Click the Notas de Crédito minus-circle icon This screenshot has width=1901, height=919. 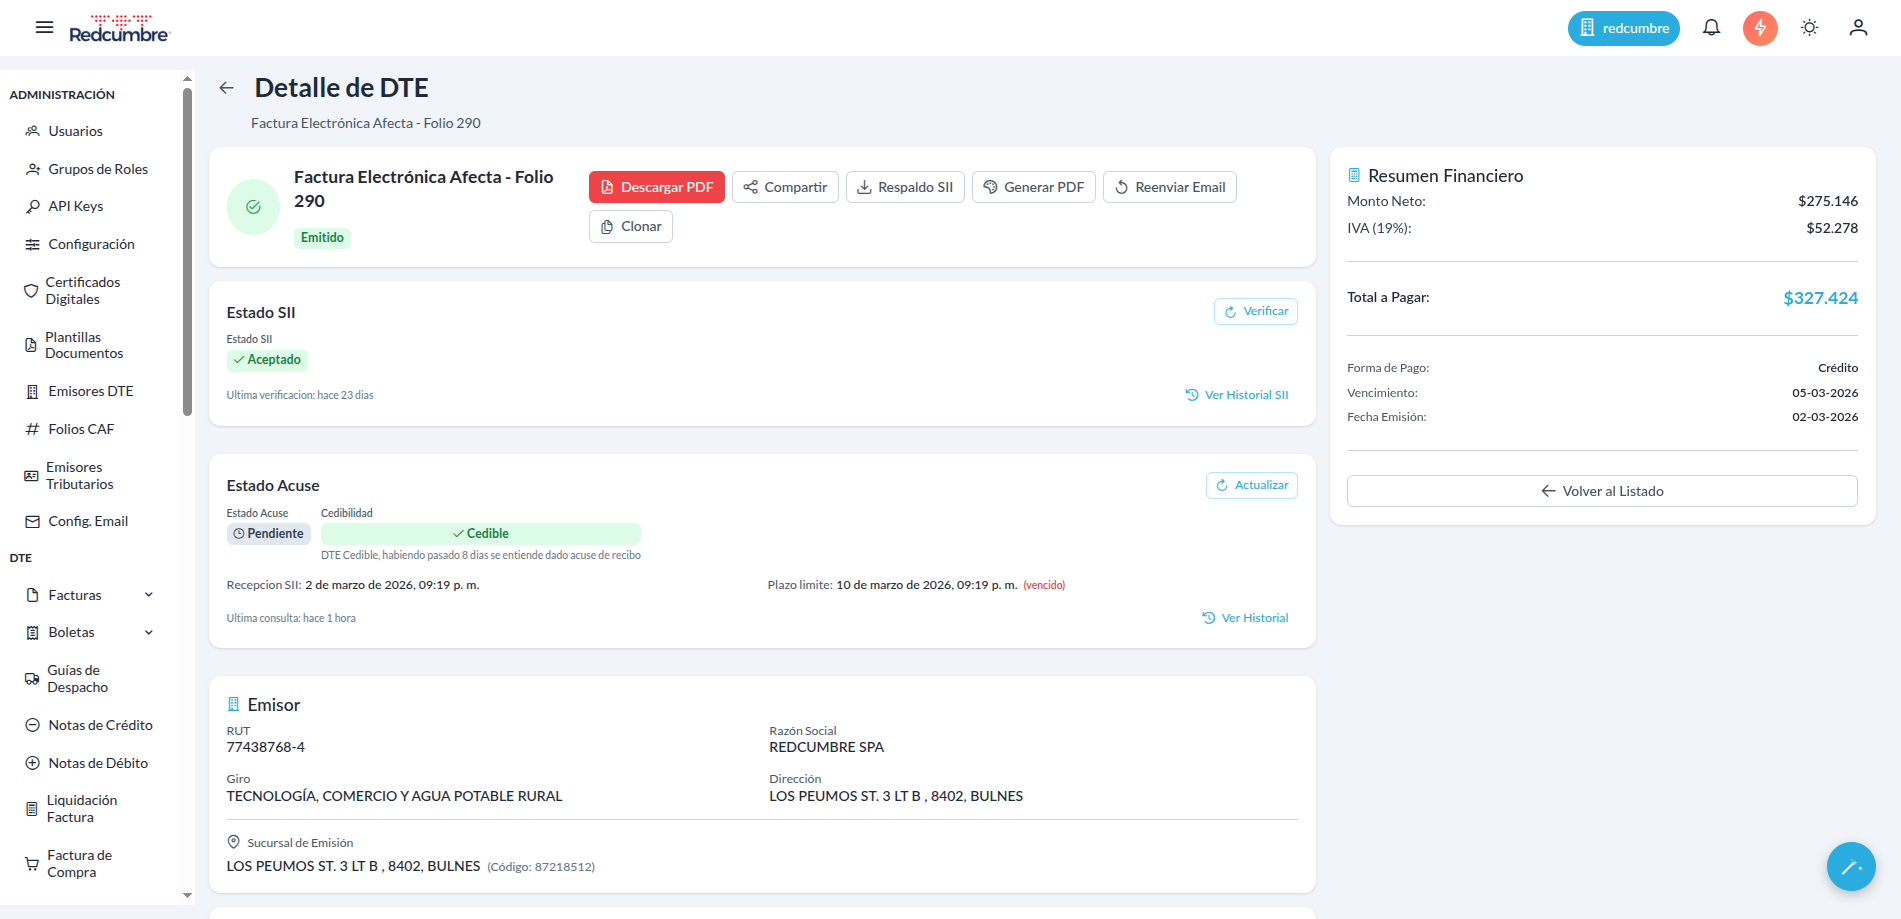click(32, 725)
